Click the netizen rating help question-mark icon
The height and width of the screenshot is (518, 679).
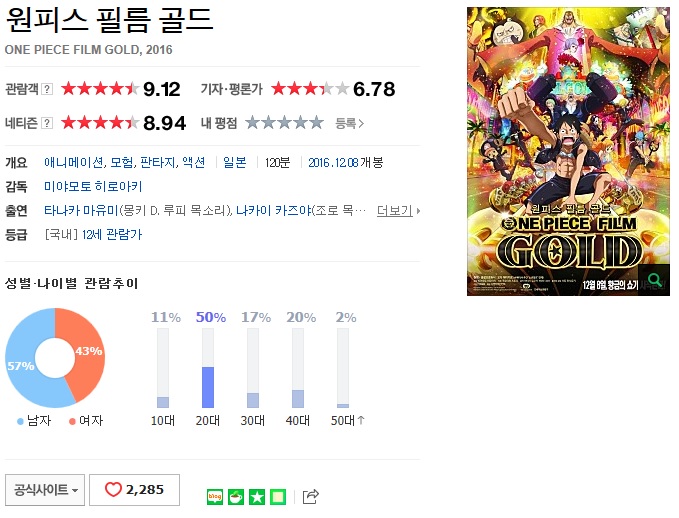(x=47, y=123)
